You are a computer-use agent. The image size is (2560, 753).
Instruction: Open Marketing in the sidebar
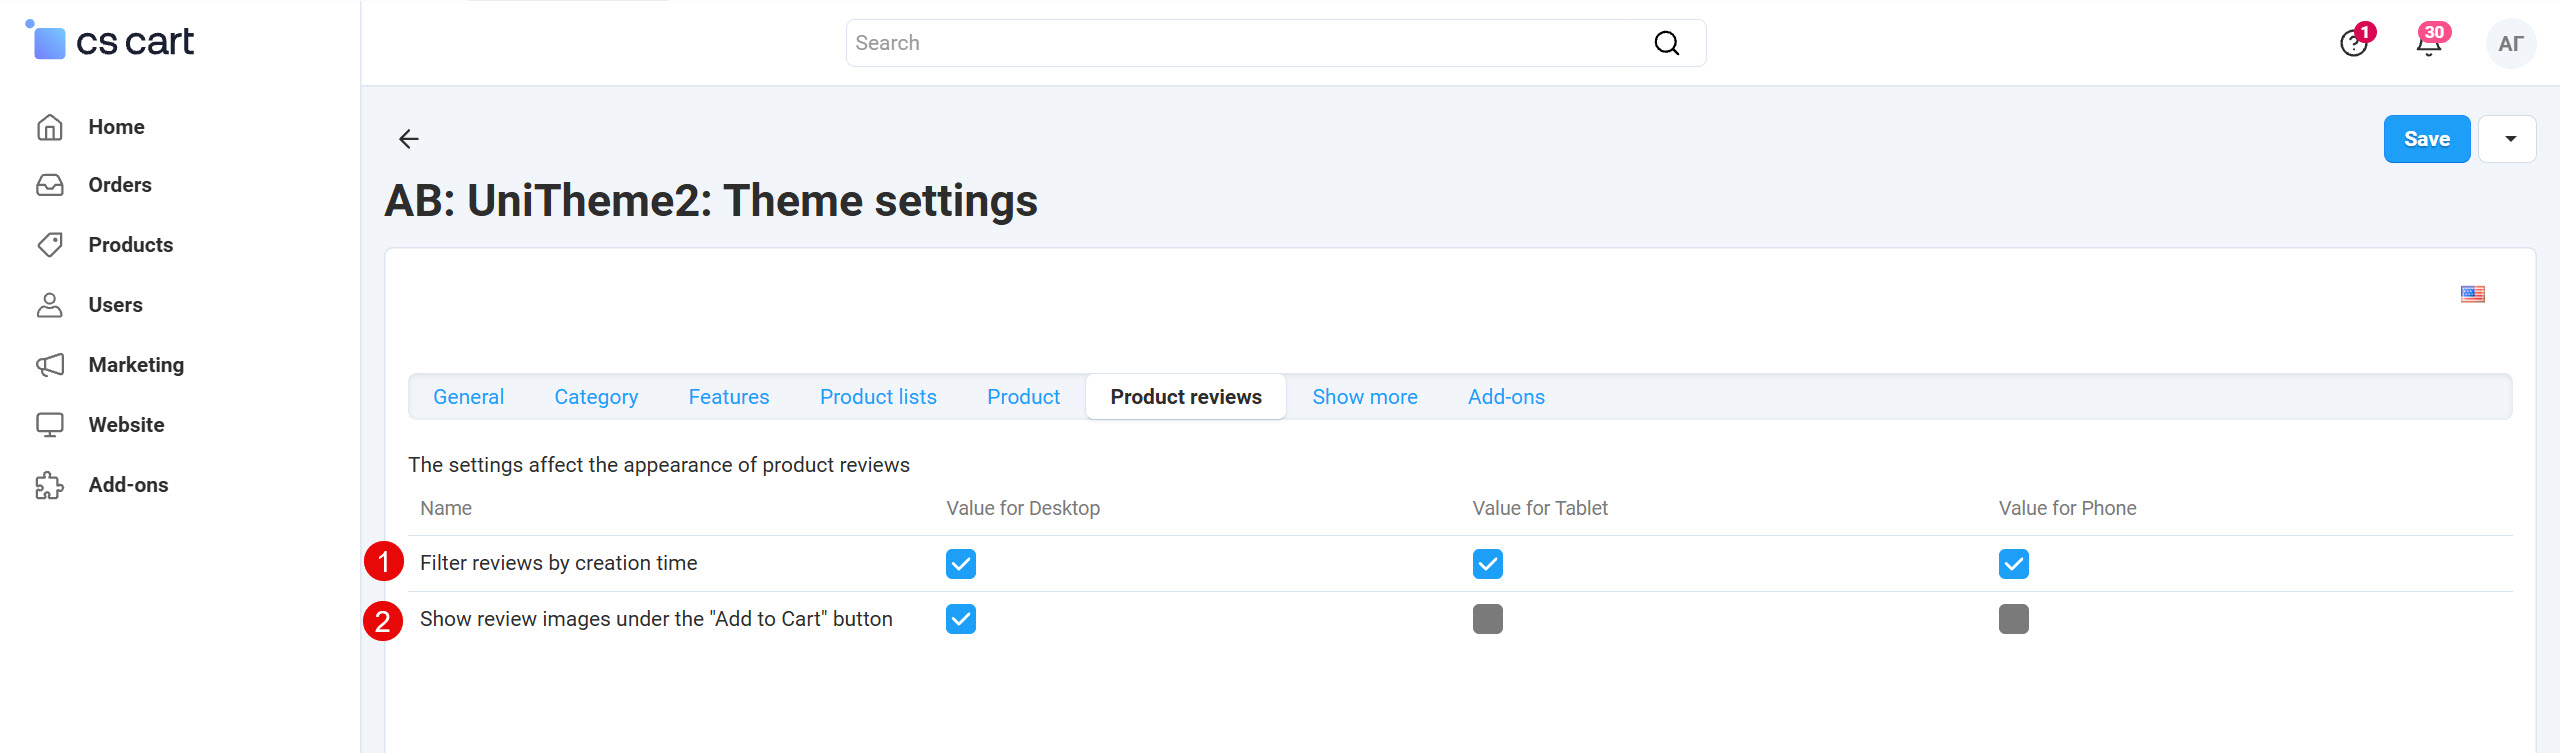[136, 365]
